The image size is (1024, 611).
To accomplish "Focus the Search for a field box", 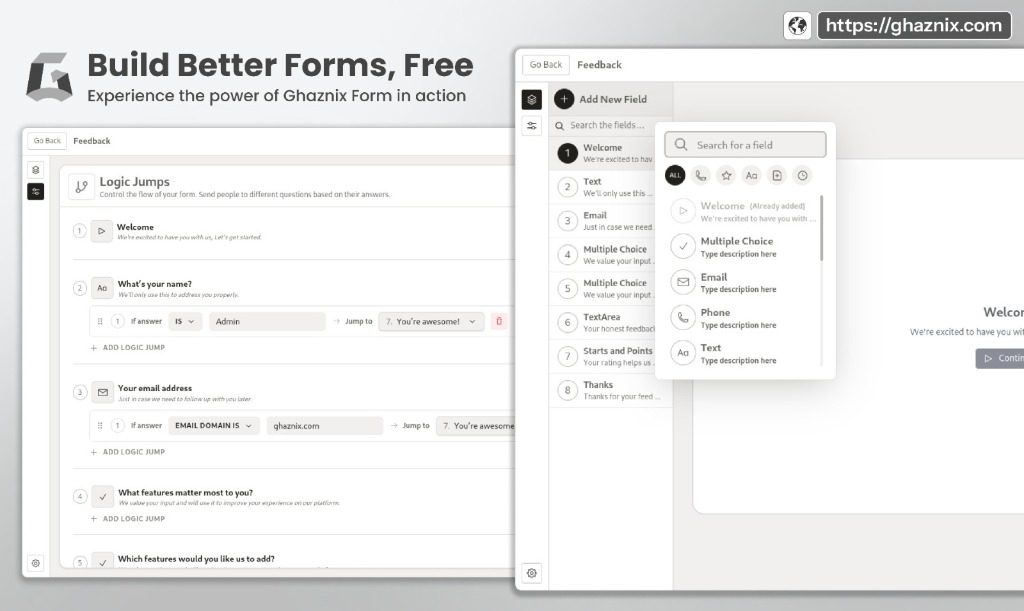I will pos(745,145).
